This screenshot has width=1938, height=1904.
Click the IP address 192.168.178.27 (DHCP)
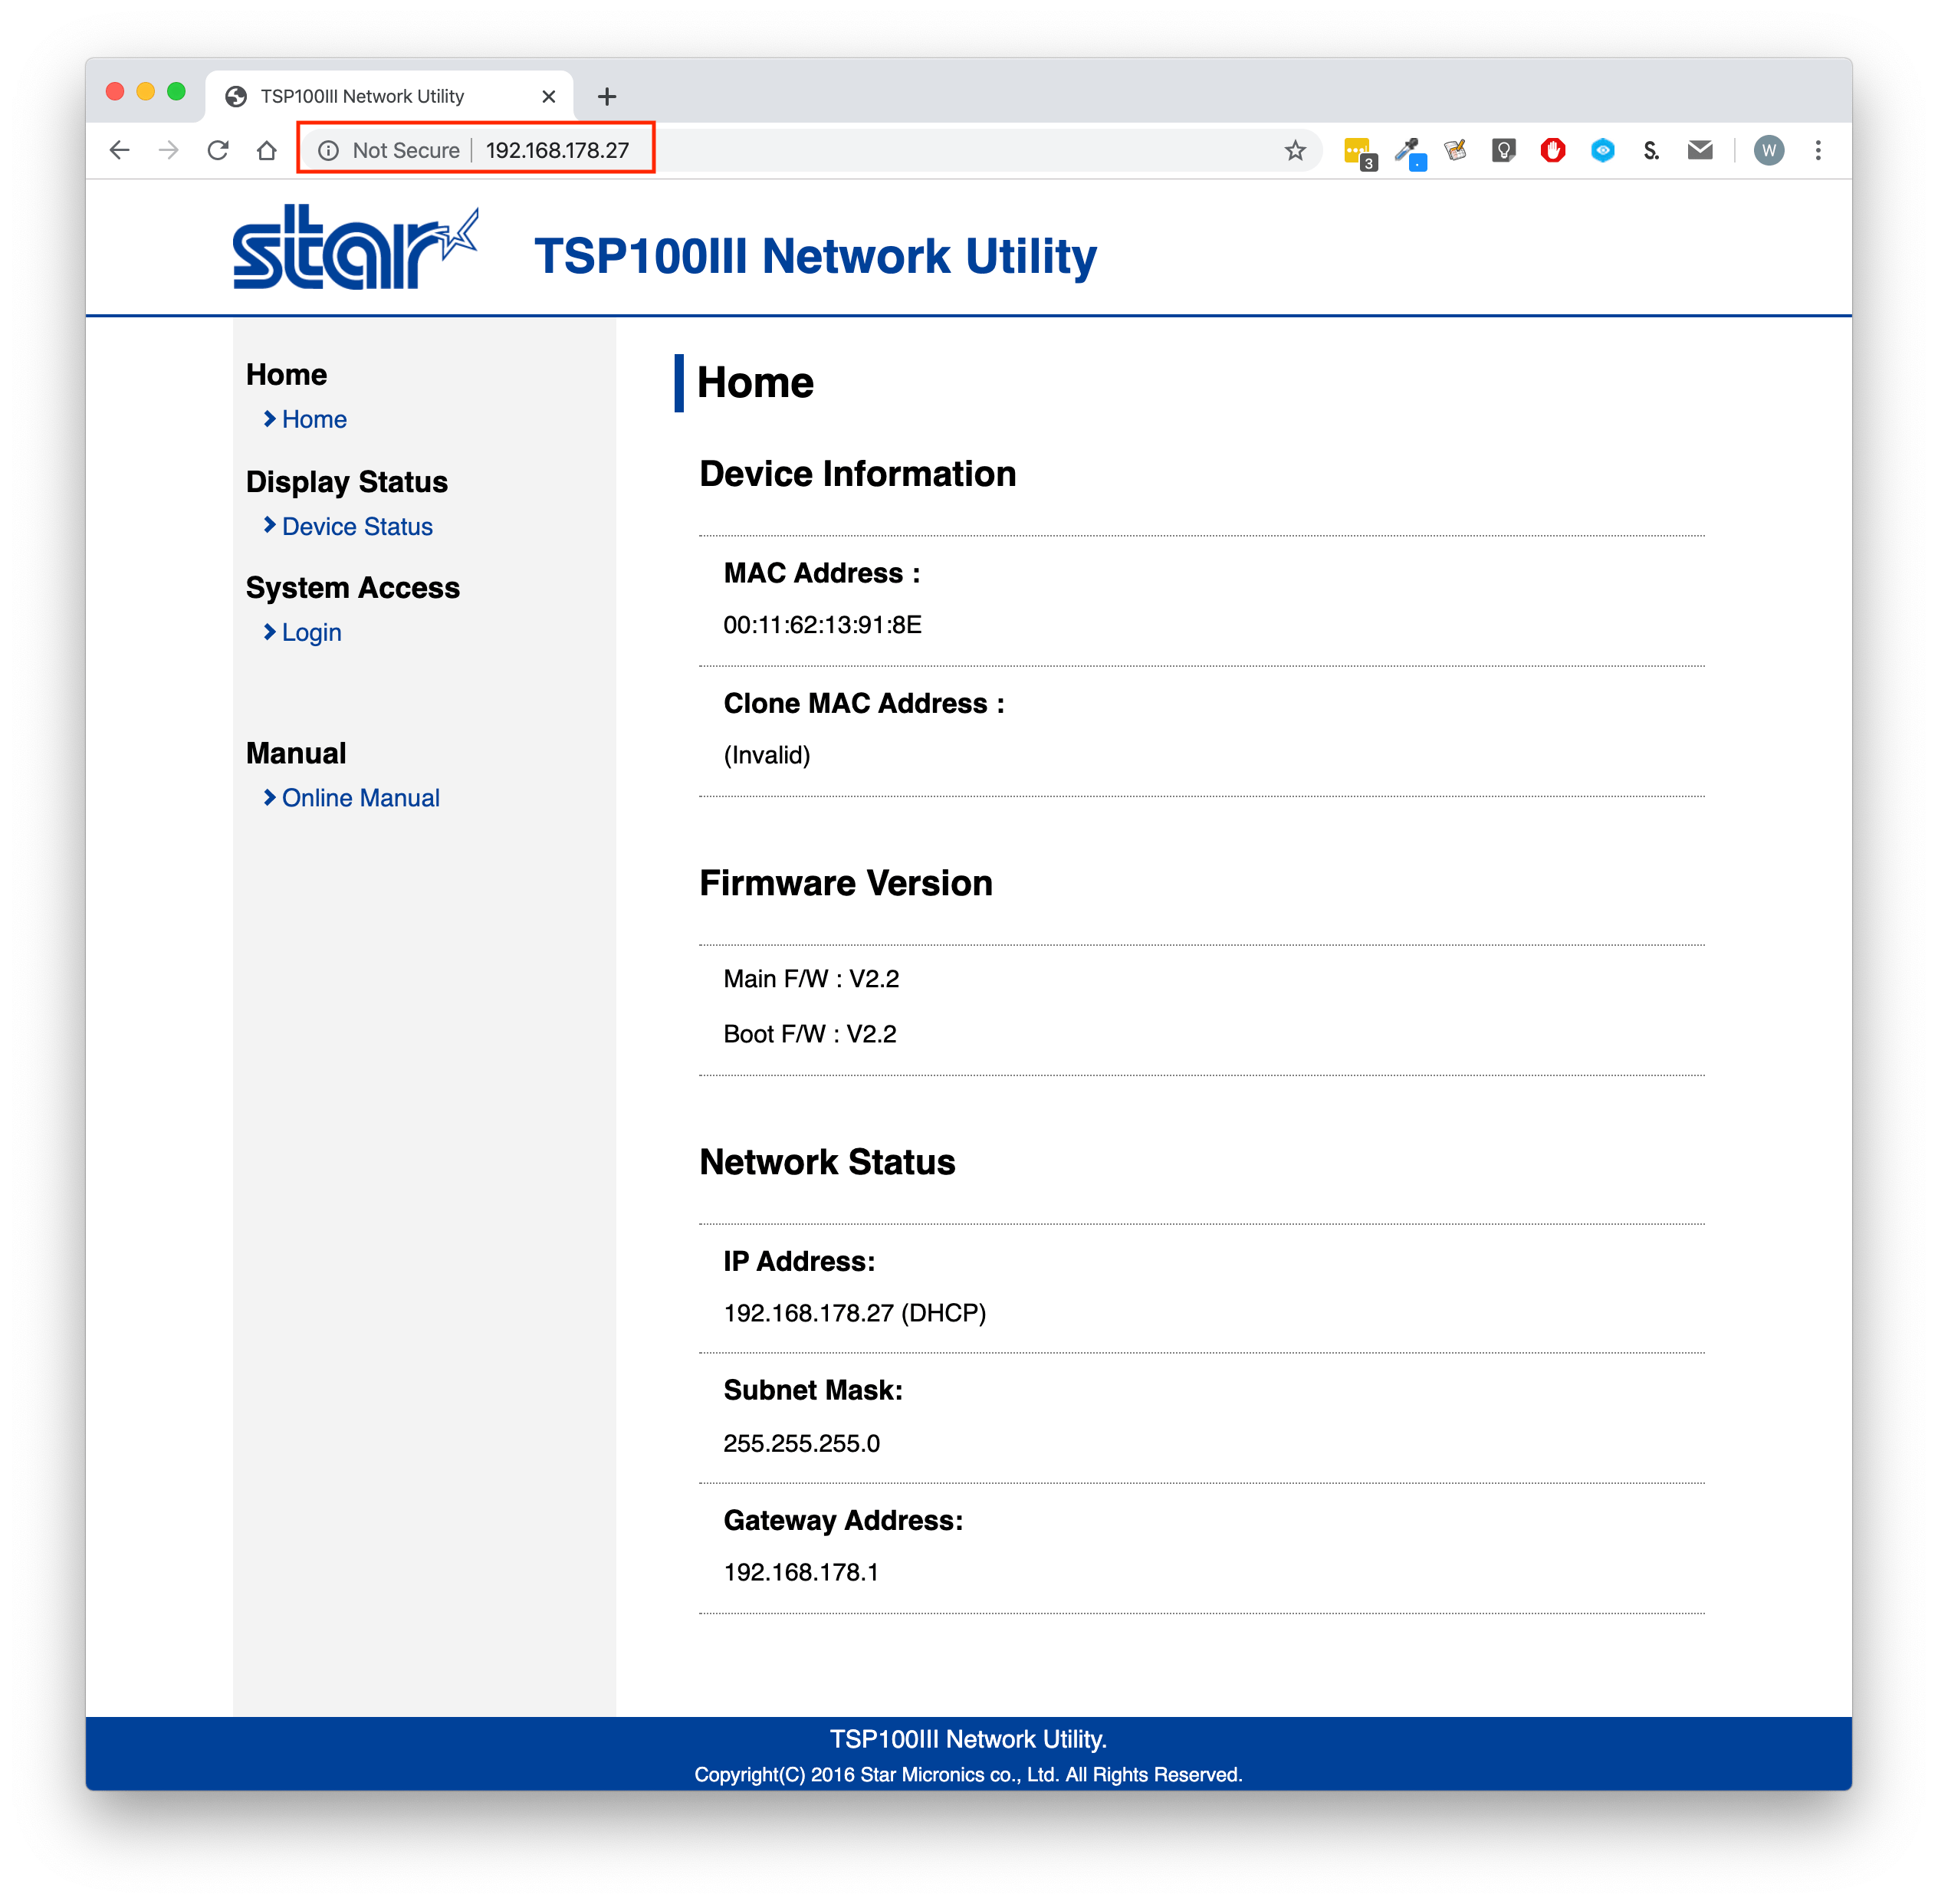pyautogui.click(x=854, y=1312)
